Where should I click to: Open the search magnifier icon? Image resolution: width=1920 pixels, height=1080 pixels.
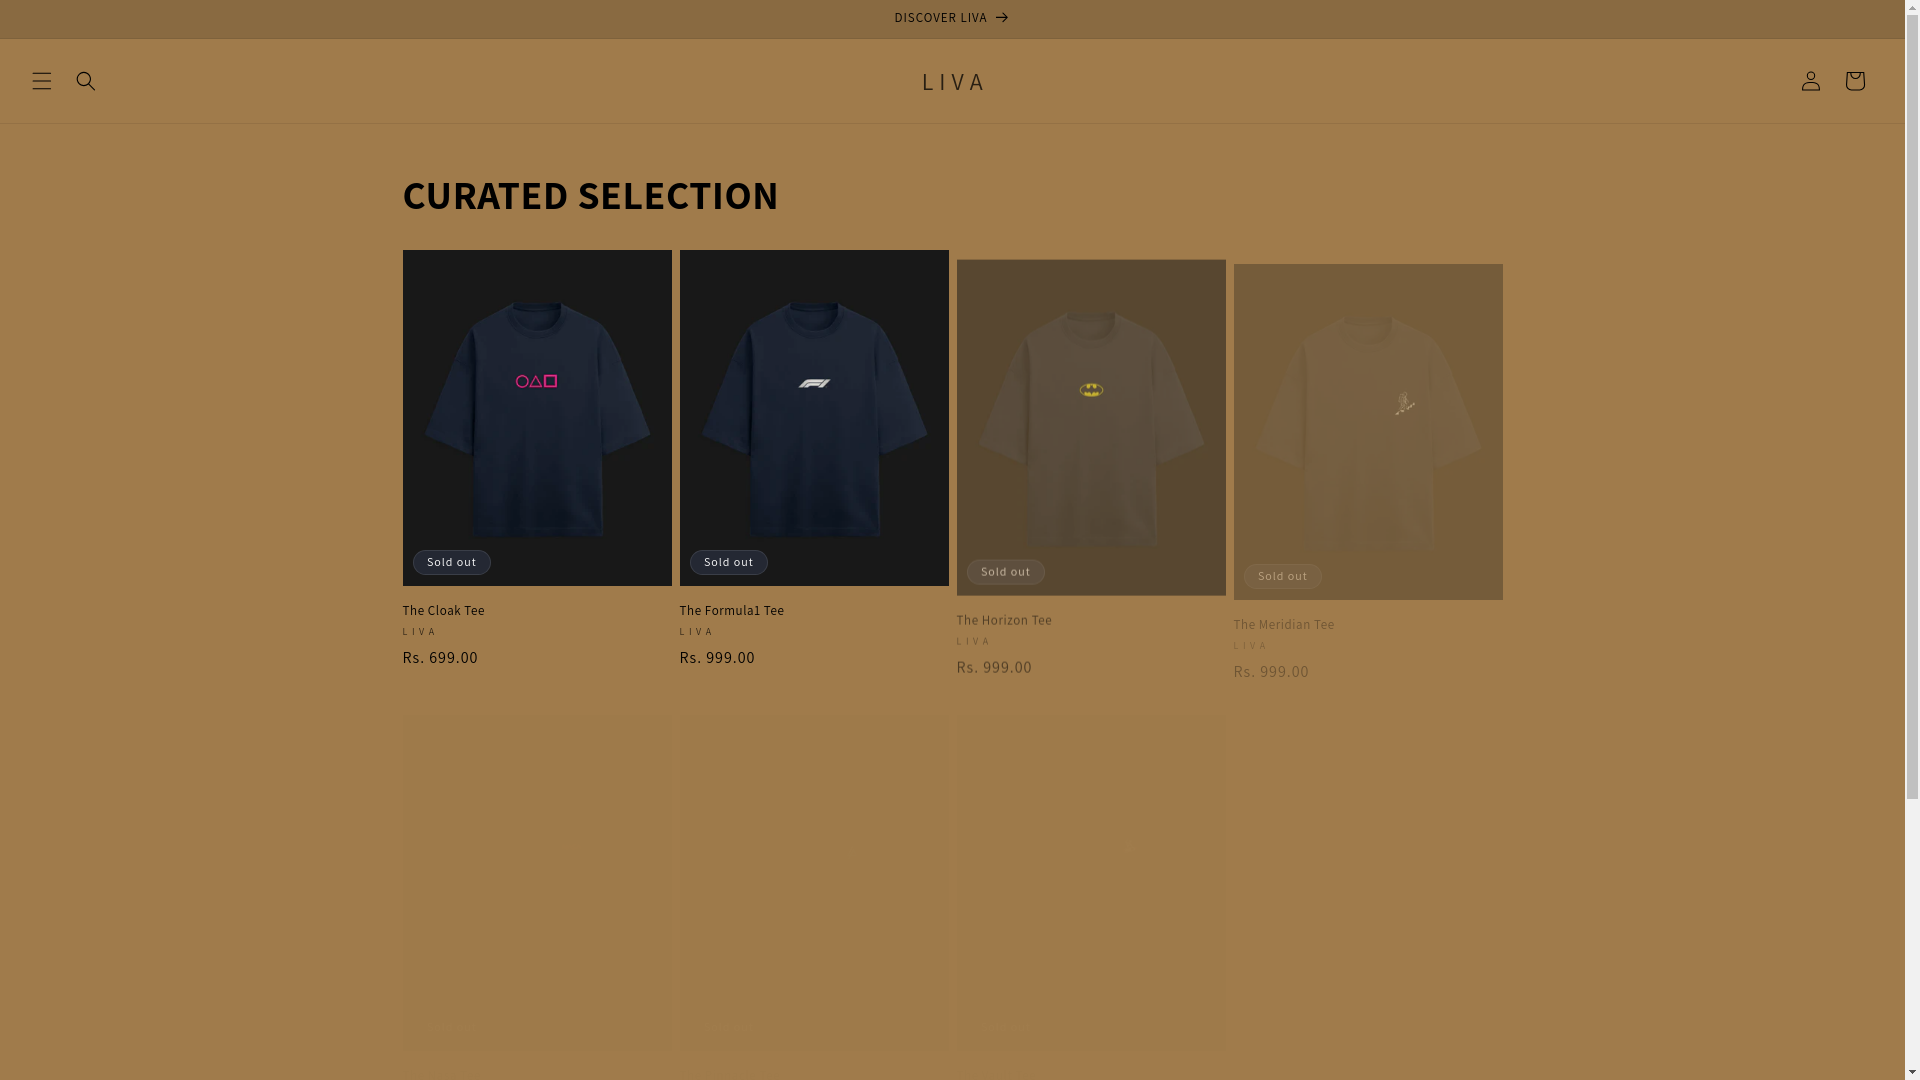pyautogui.click(x=86, y=81)
